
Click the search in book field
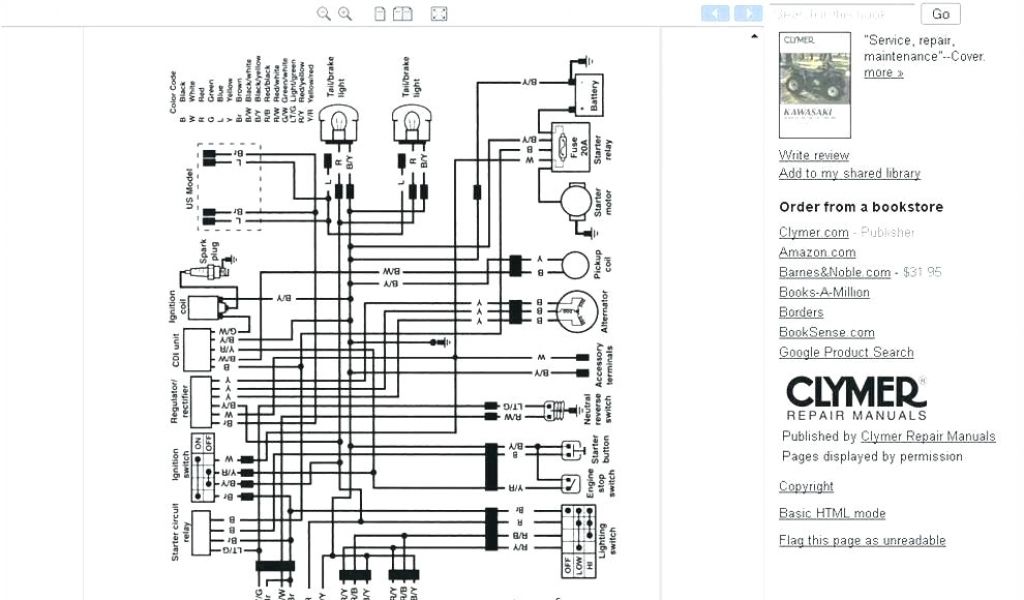(843, 14)
